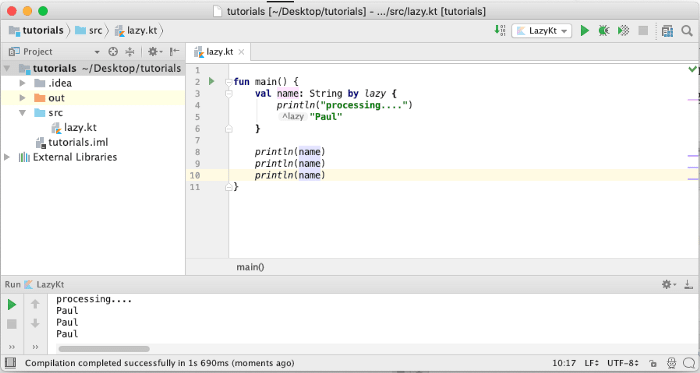Screen dimensions: 700x373
Task: Rerun LazyKt in the Run panel
Action: point(12,305)
